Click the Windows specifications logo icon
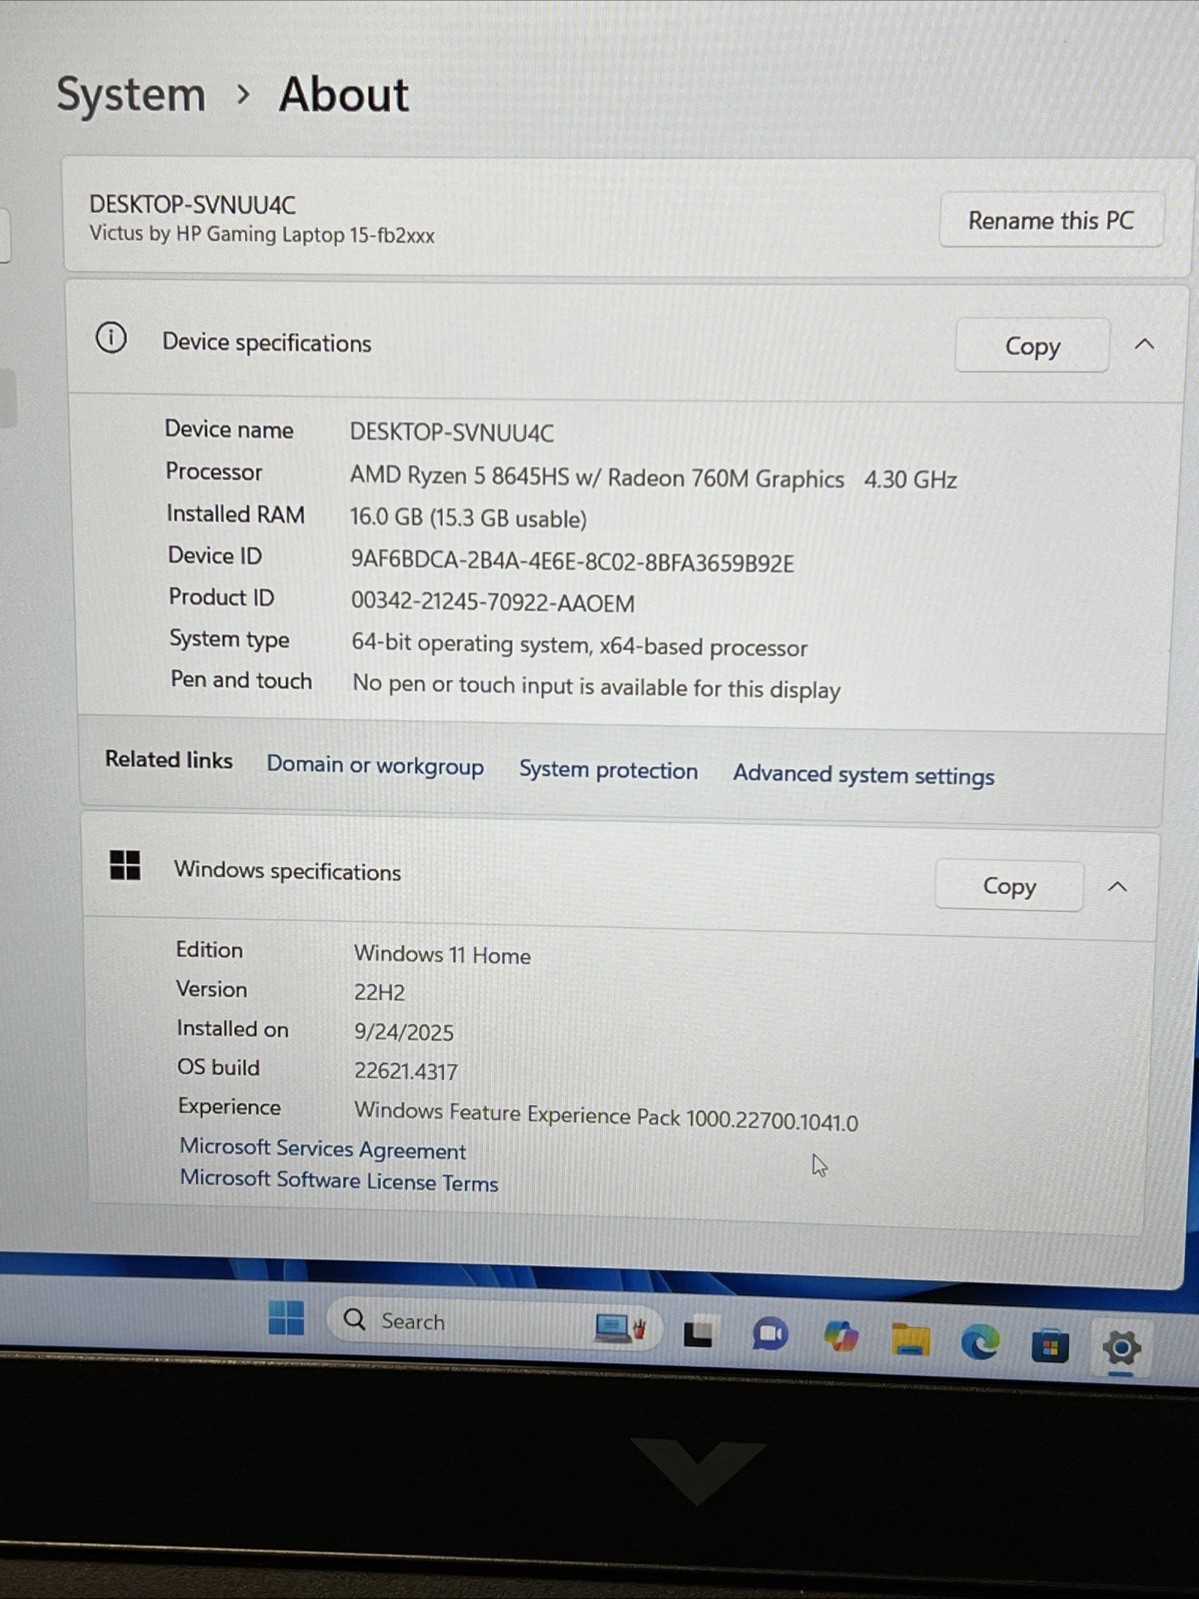 125,865
